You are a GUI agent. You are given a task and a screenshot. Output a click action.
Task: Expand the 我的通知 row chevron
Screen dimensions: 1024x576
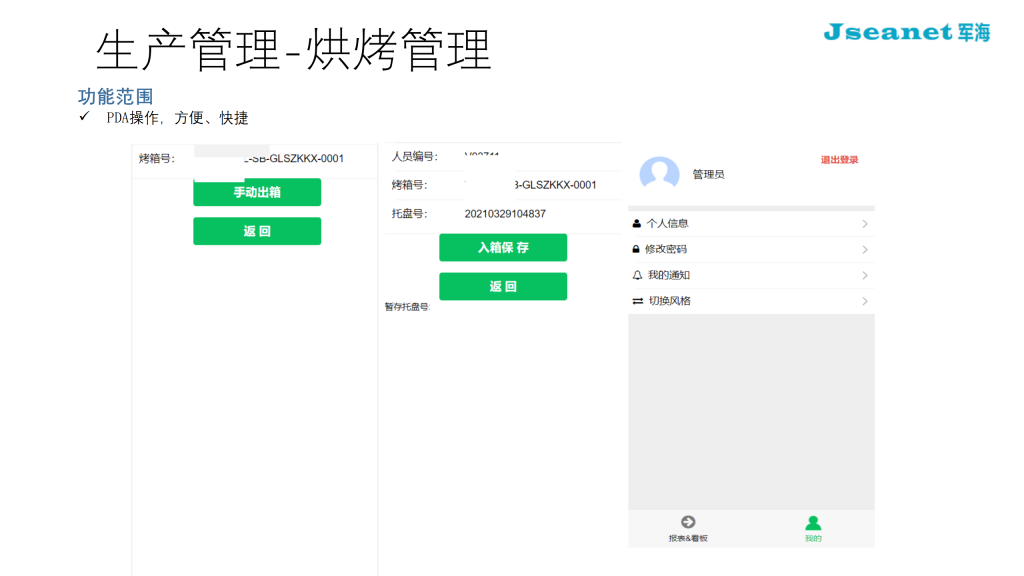click(x=864, y=276)
